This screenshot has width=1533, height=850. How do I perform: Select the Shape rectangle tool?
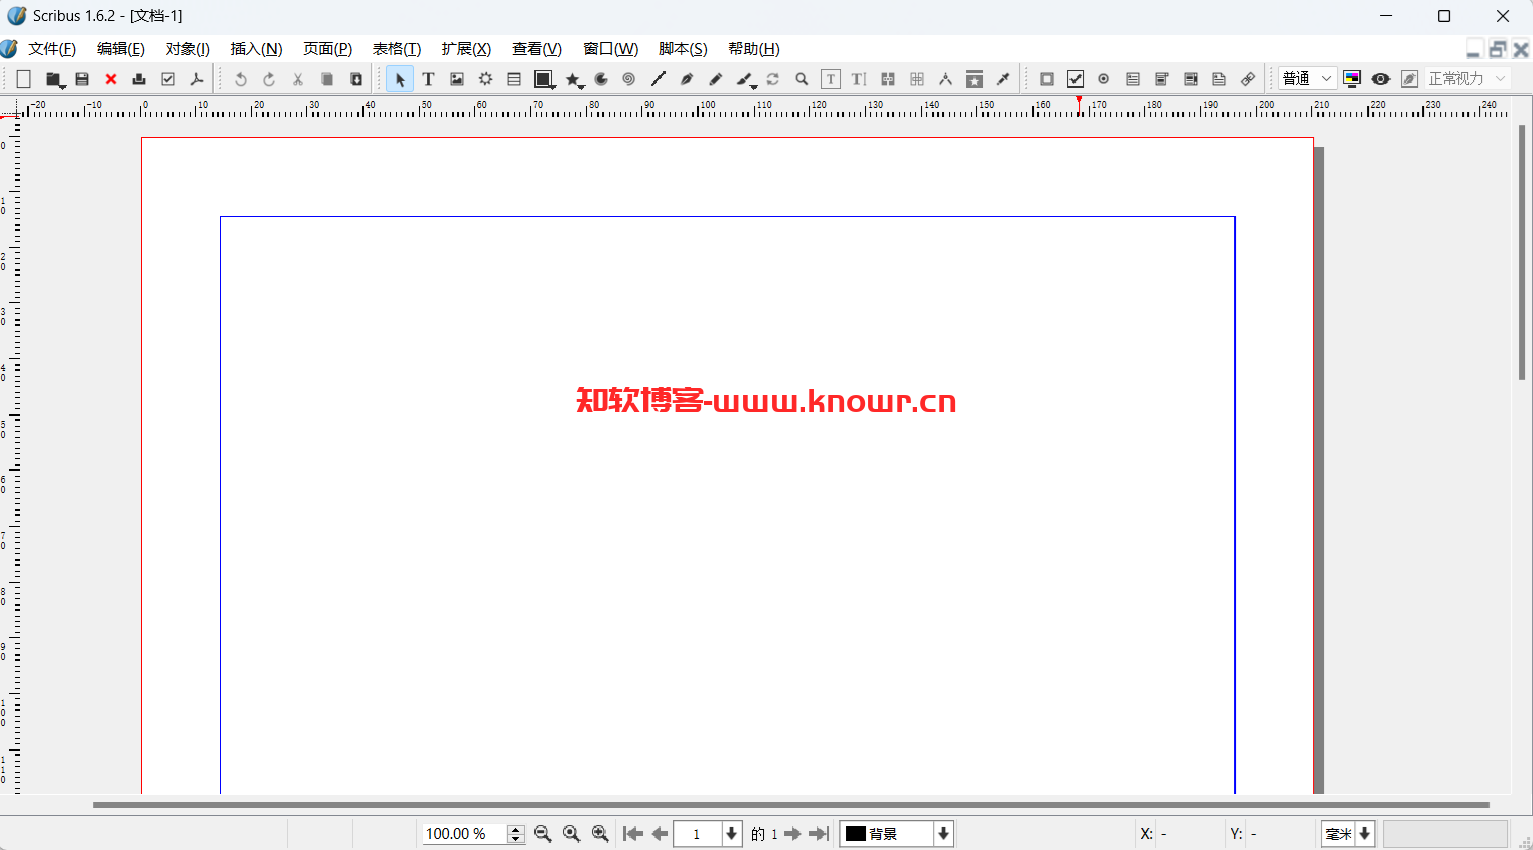click(x=544, y=79)
